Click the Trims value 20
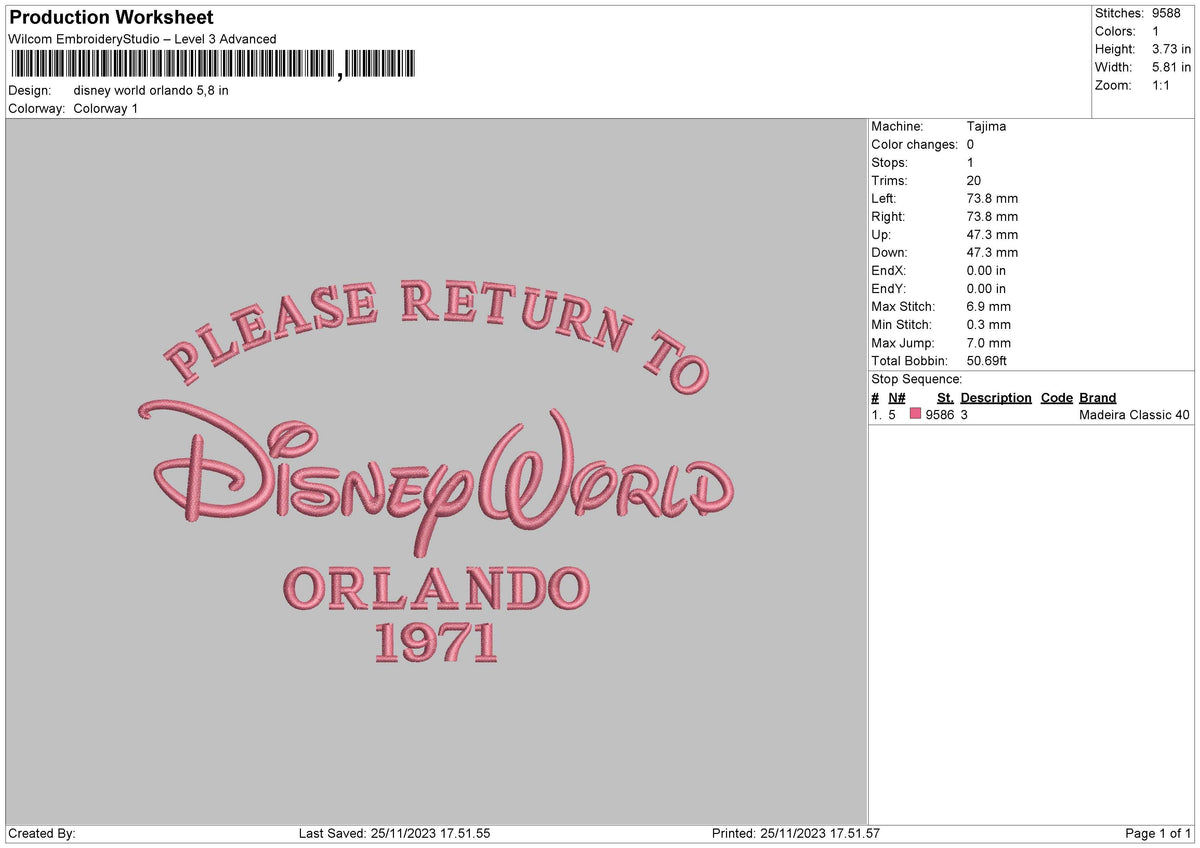Image resolution: width=1200 pixels, height=848 pixels. point(974,180)
